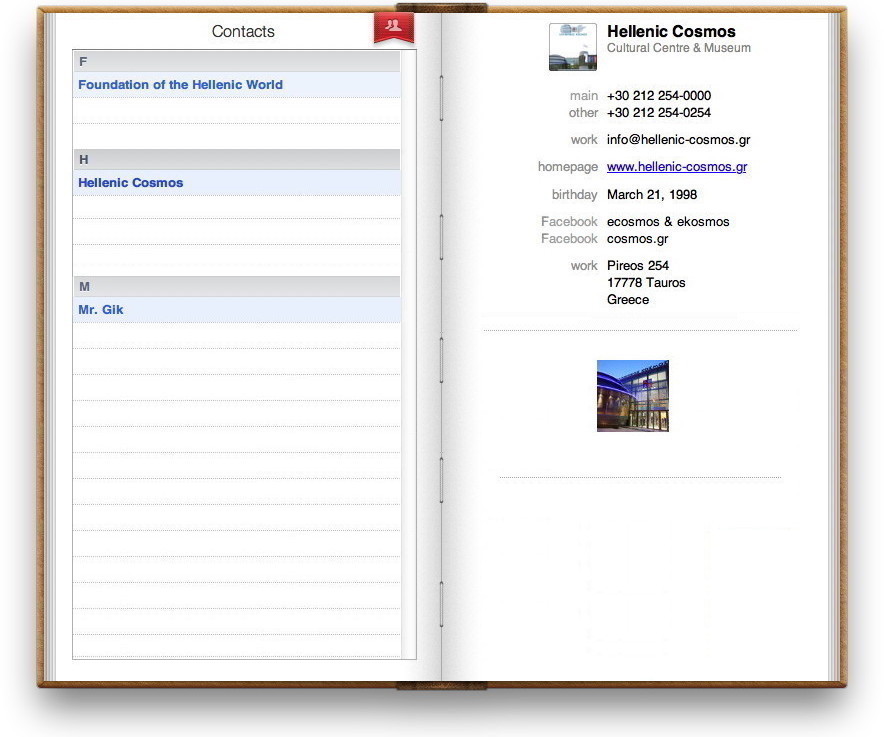The height and width of the screenshot is (737, 884).
Task: Click main phone number +30 212 254-0000
Action: click(x=658, y=96)
